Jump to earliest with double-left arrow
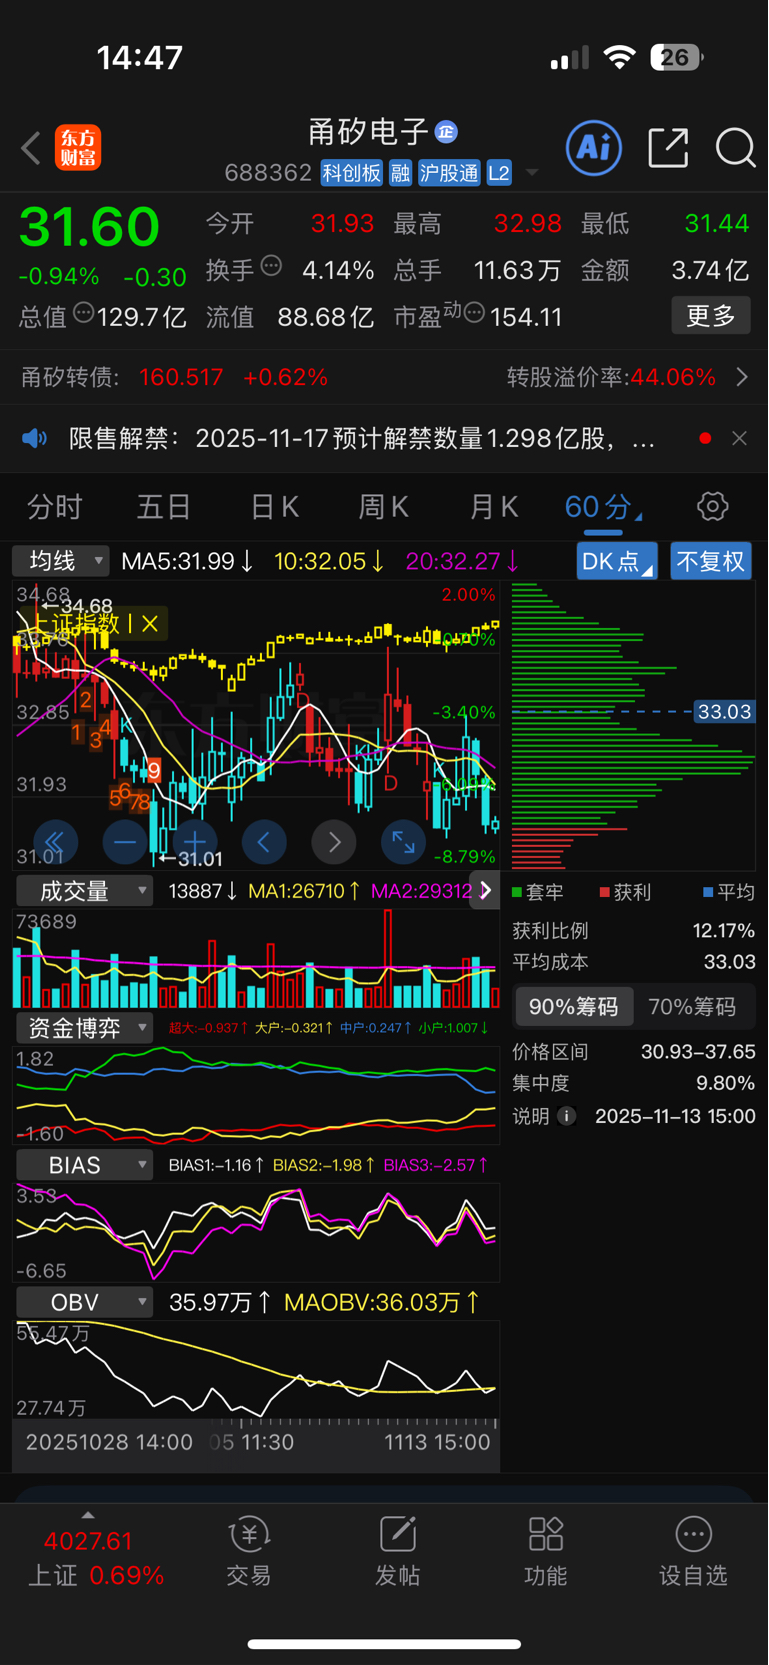The image size is (769, 1665). tap(54, 842)
